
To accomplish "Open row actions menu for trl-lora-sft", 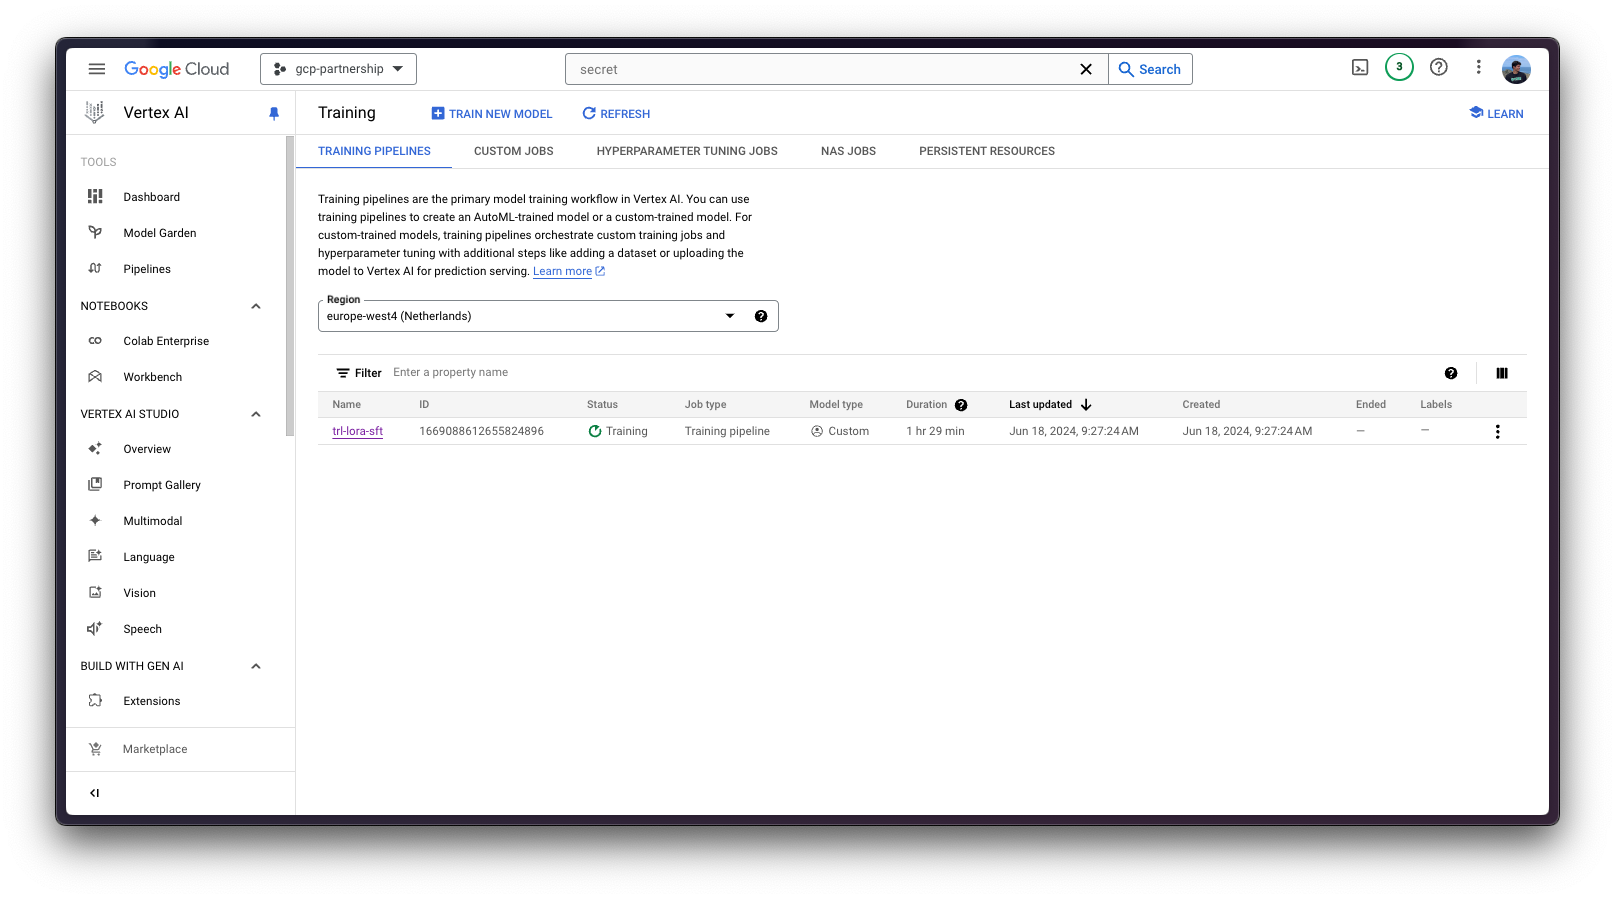I will click(x=1497, y=432).
